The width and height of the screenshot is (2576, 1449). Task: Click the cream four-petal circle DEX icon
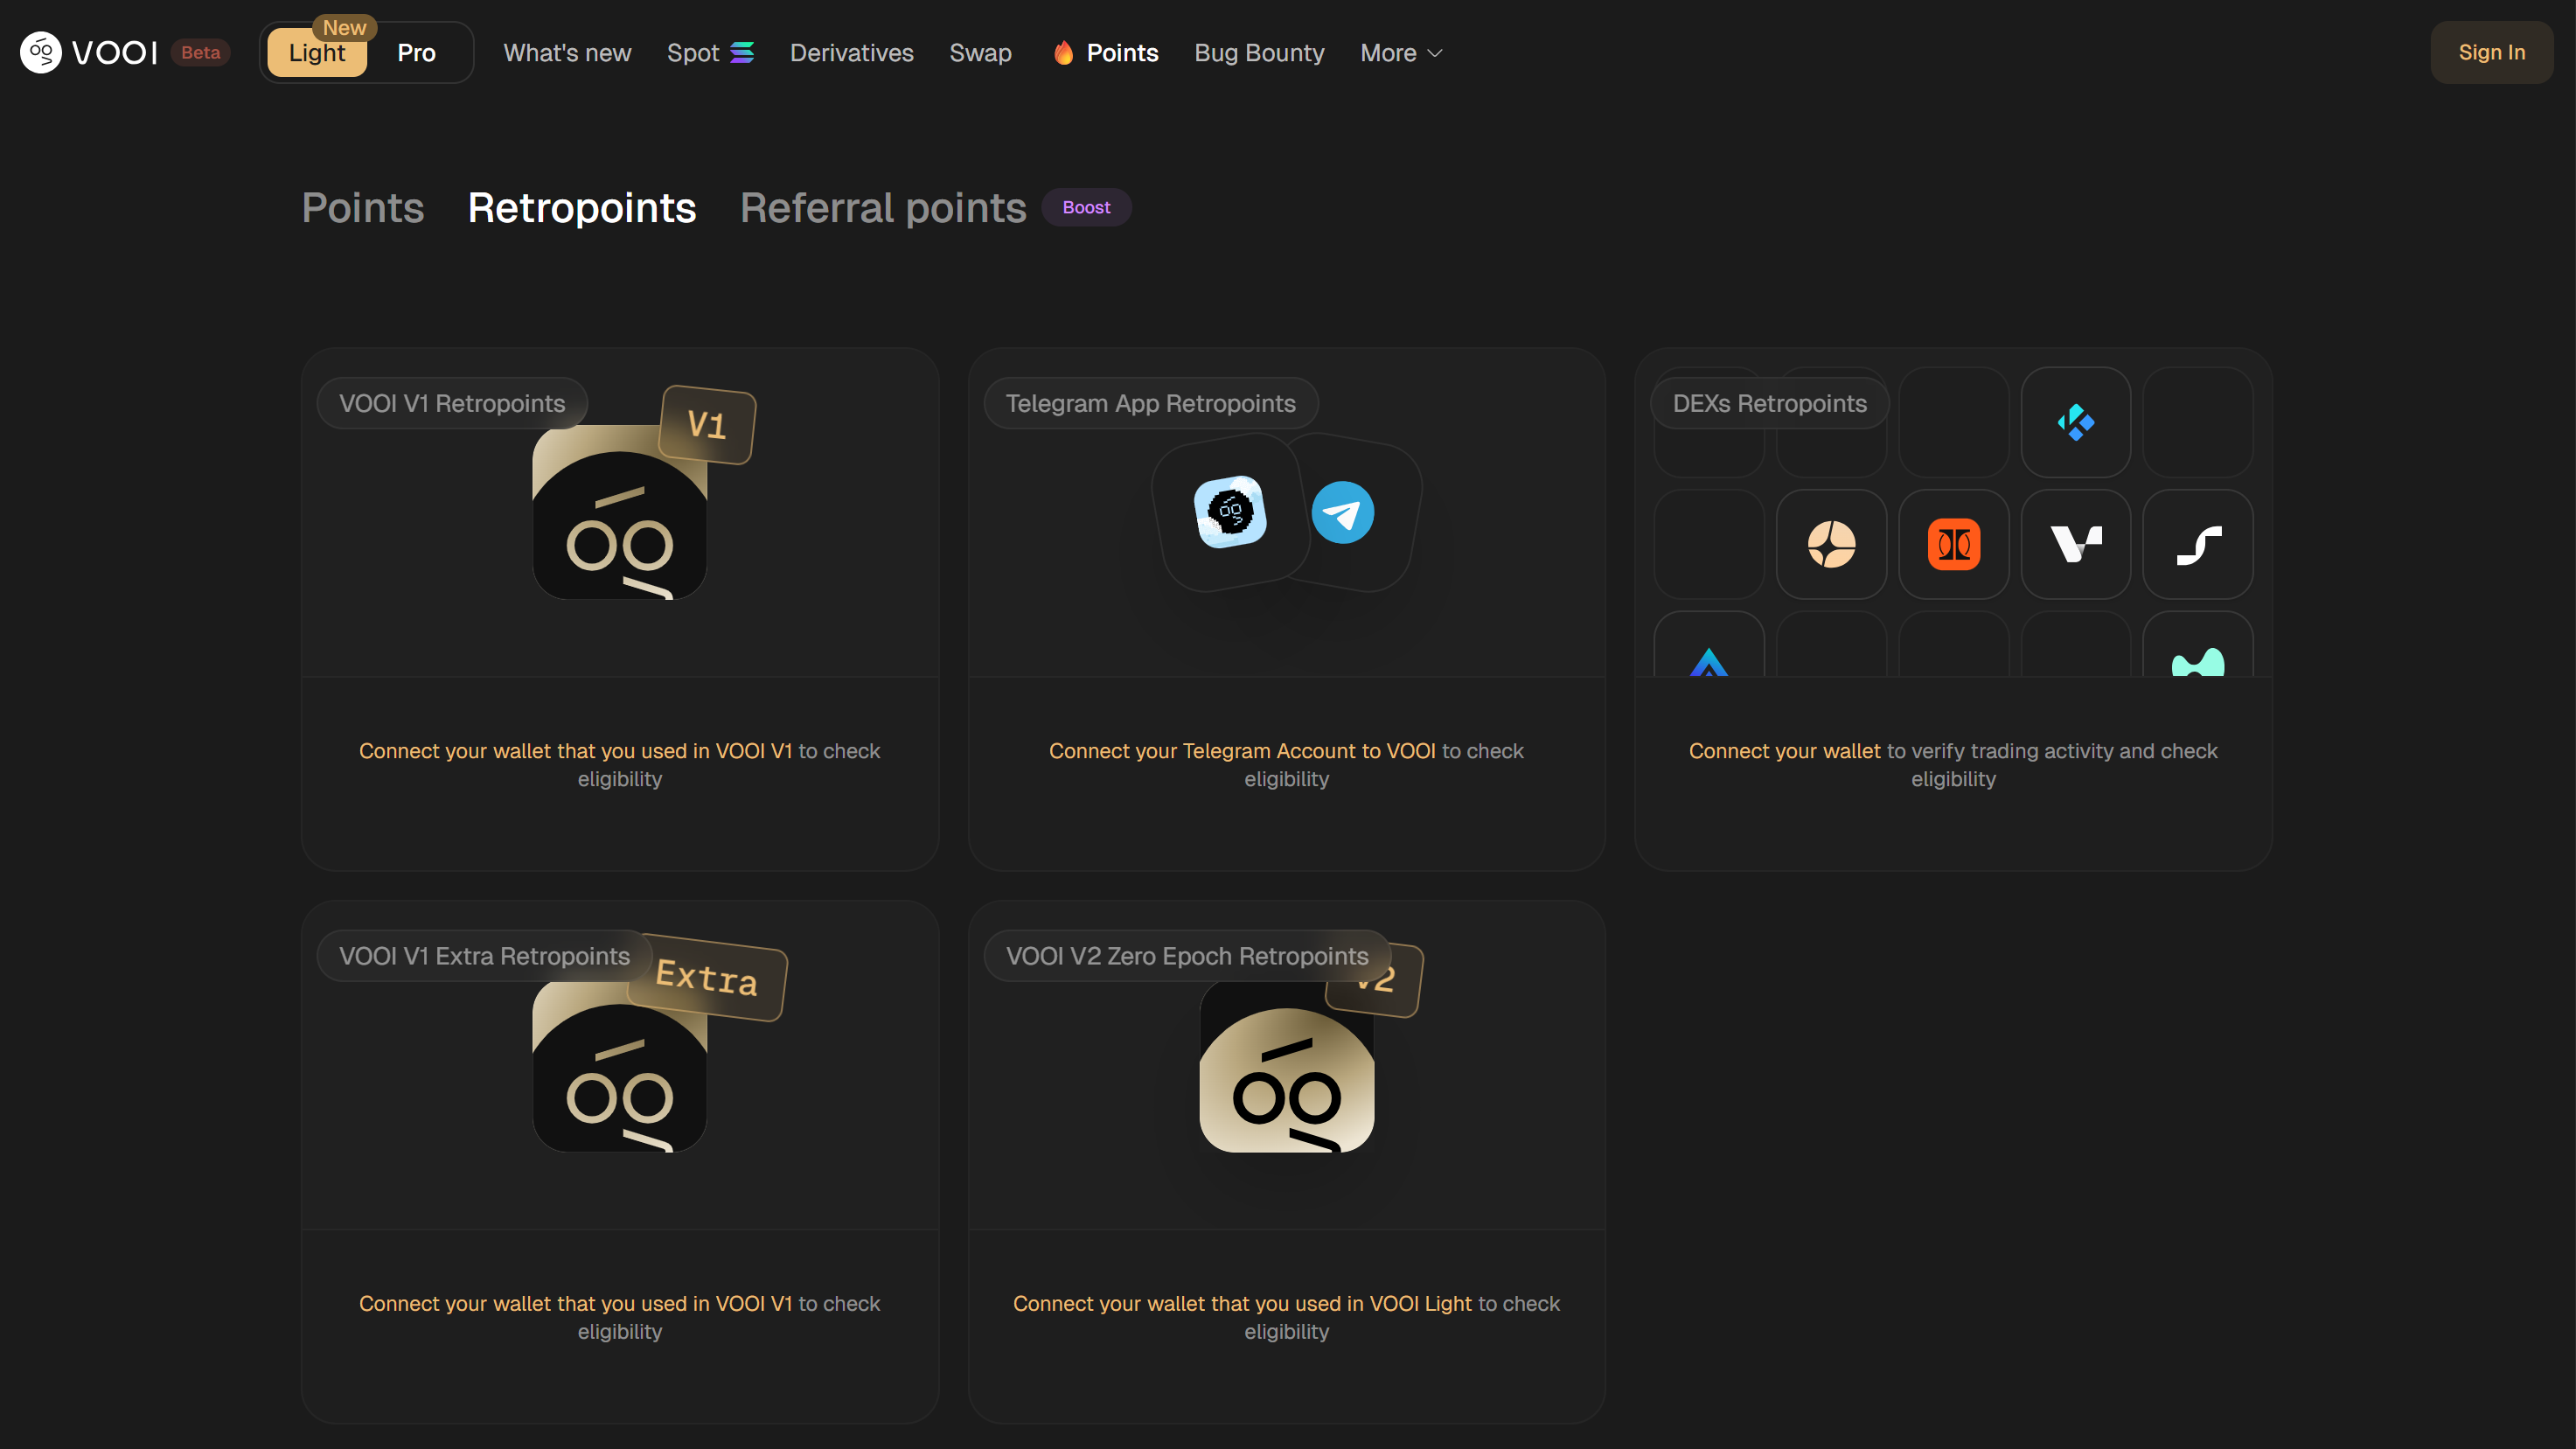(1831, 544)
